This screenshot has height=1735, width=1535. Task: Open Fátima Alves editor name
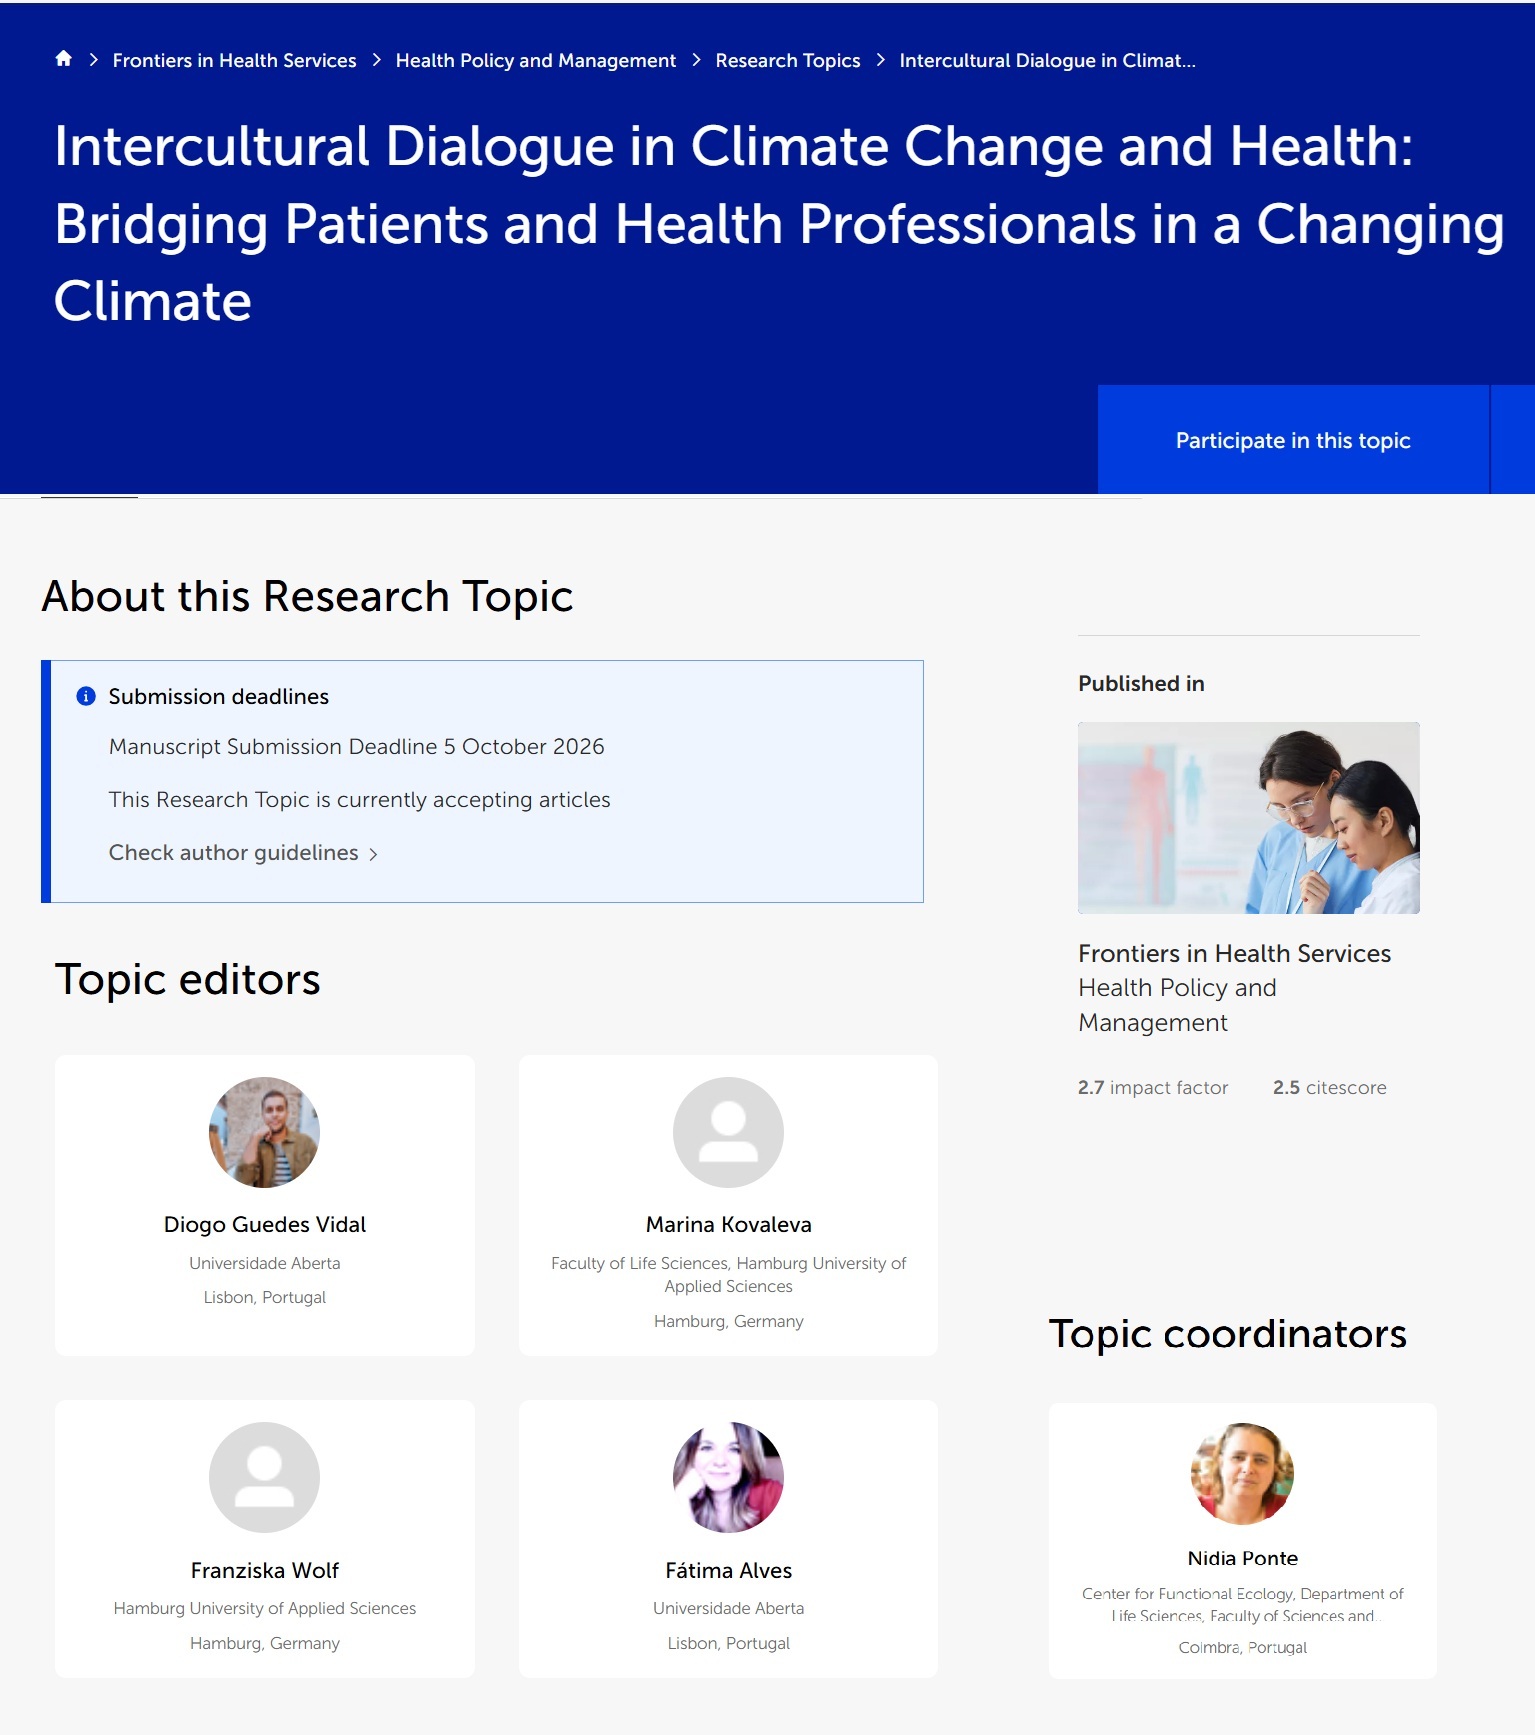pyautogui.click(x=728, y=1571)
